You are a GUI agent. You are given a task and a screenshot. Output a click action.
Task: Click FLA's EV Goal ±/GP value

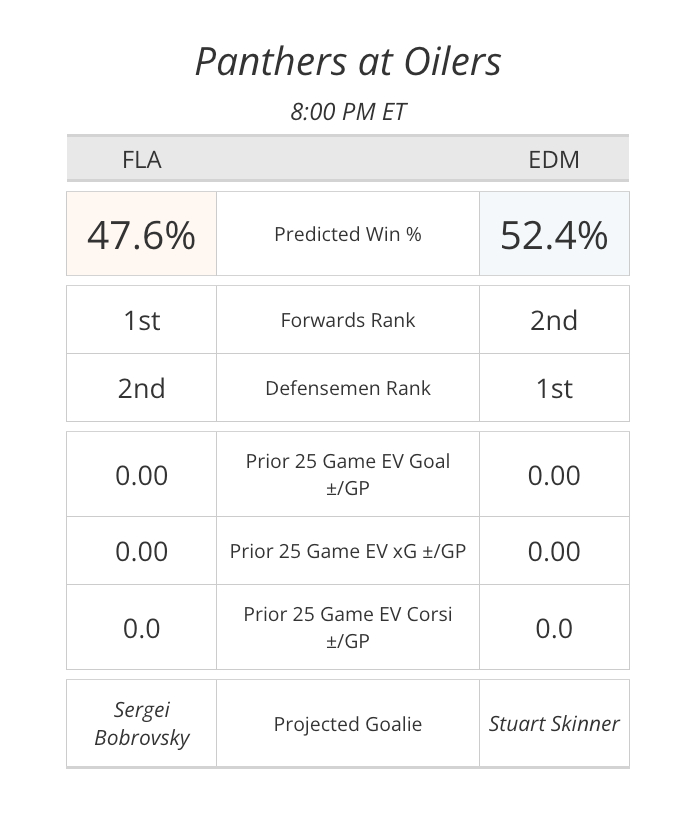[141, 475]
